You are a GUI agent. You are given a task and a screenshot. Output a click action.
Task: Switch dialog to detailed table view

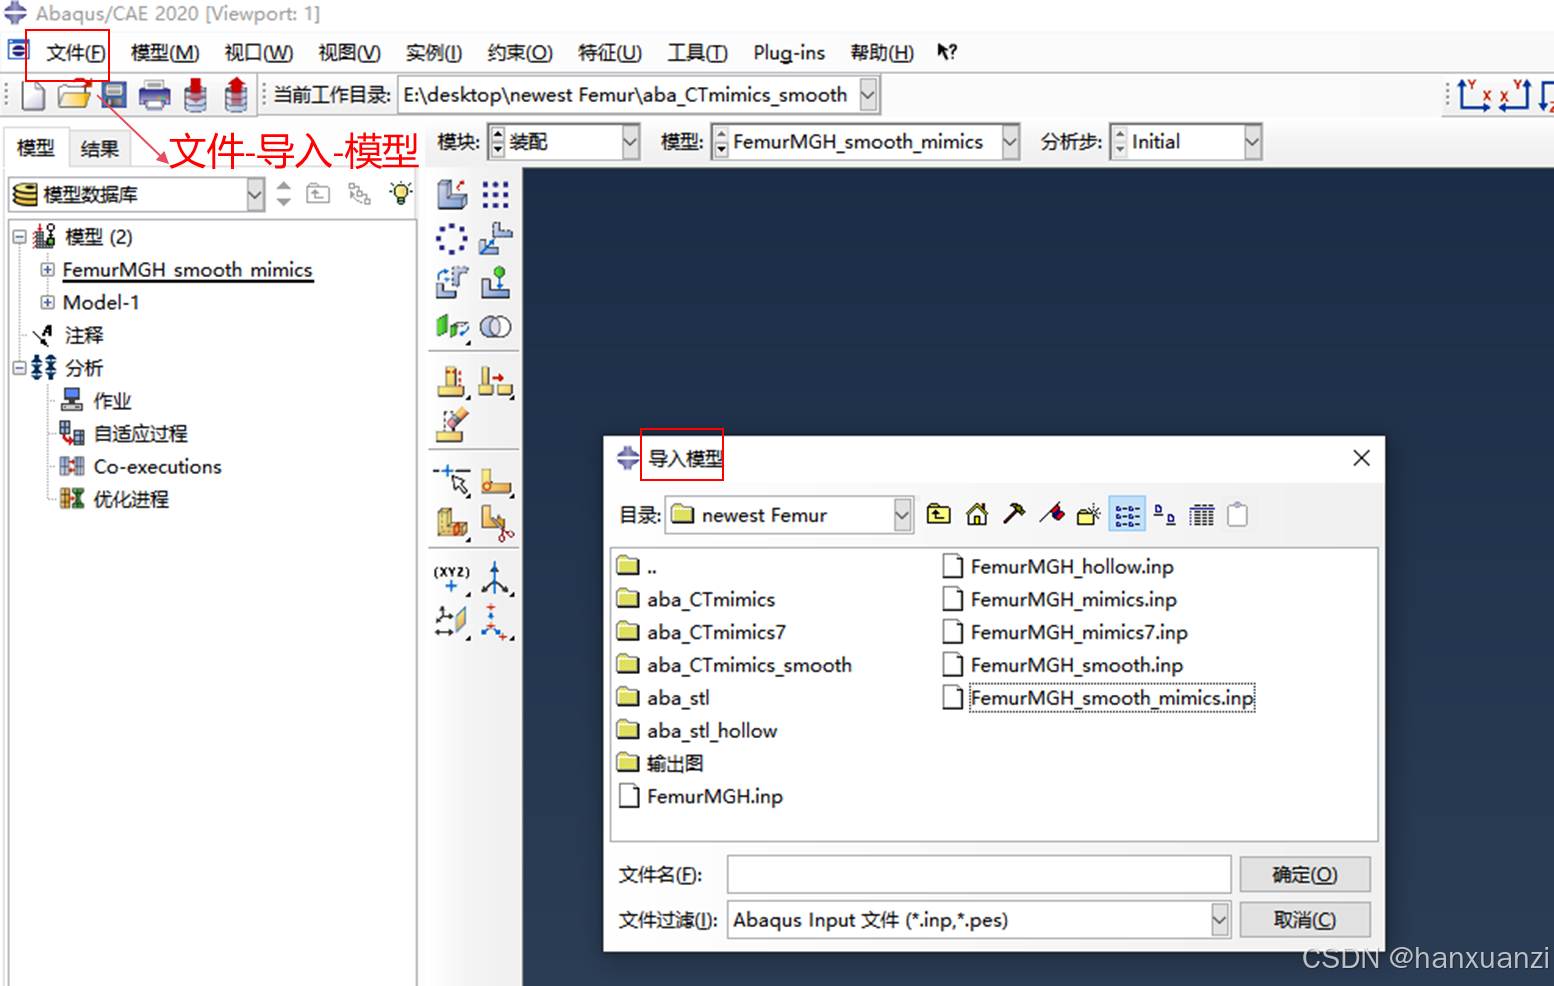click(1202, 514)
